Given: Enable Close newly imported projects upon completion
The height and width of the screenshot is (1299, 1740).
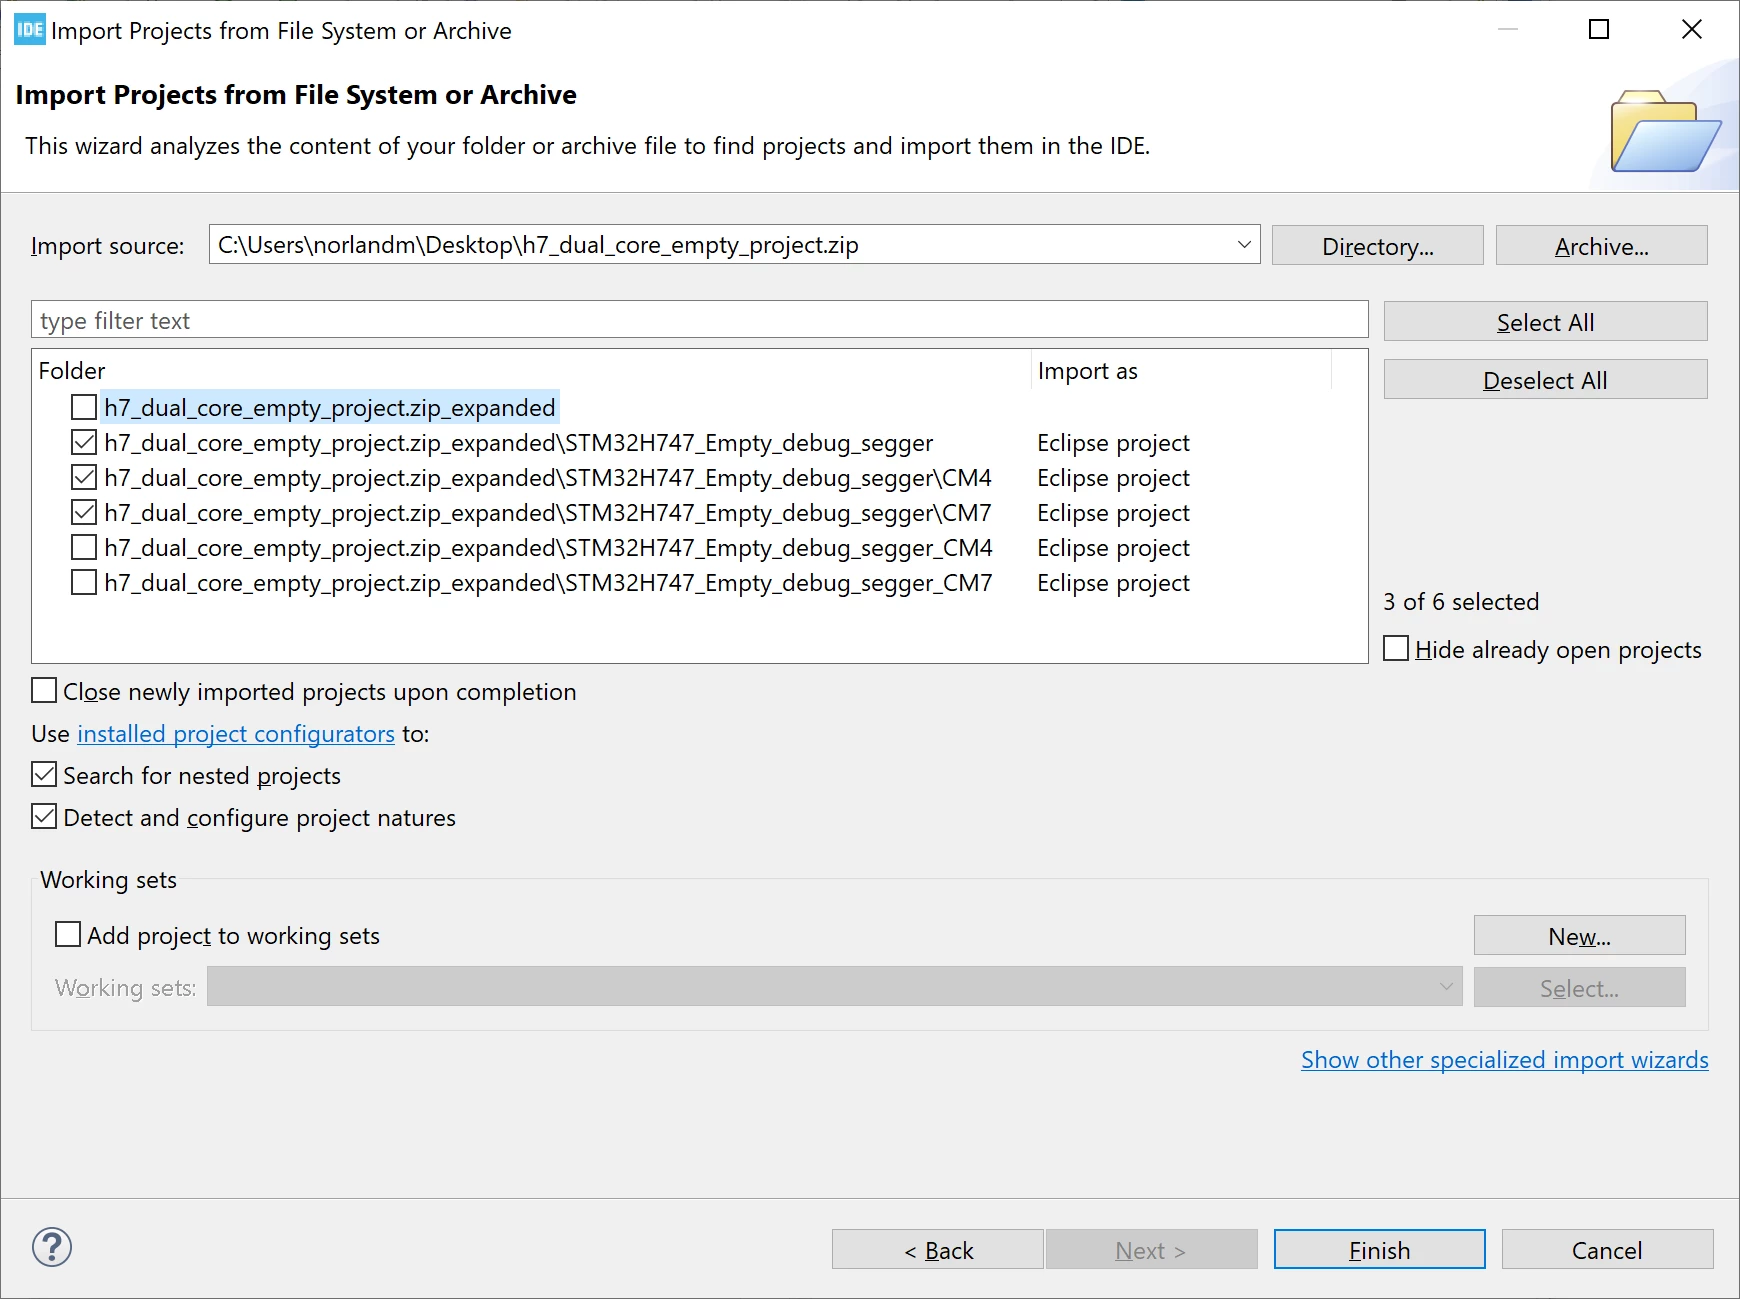Looking at the screenshot, I should pos(44,691).
